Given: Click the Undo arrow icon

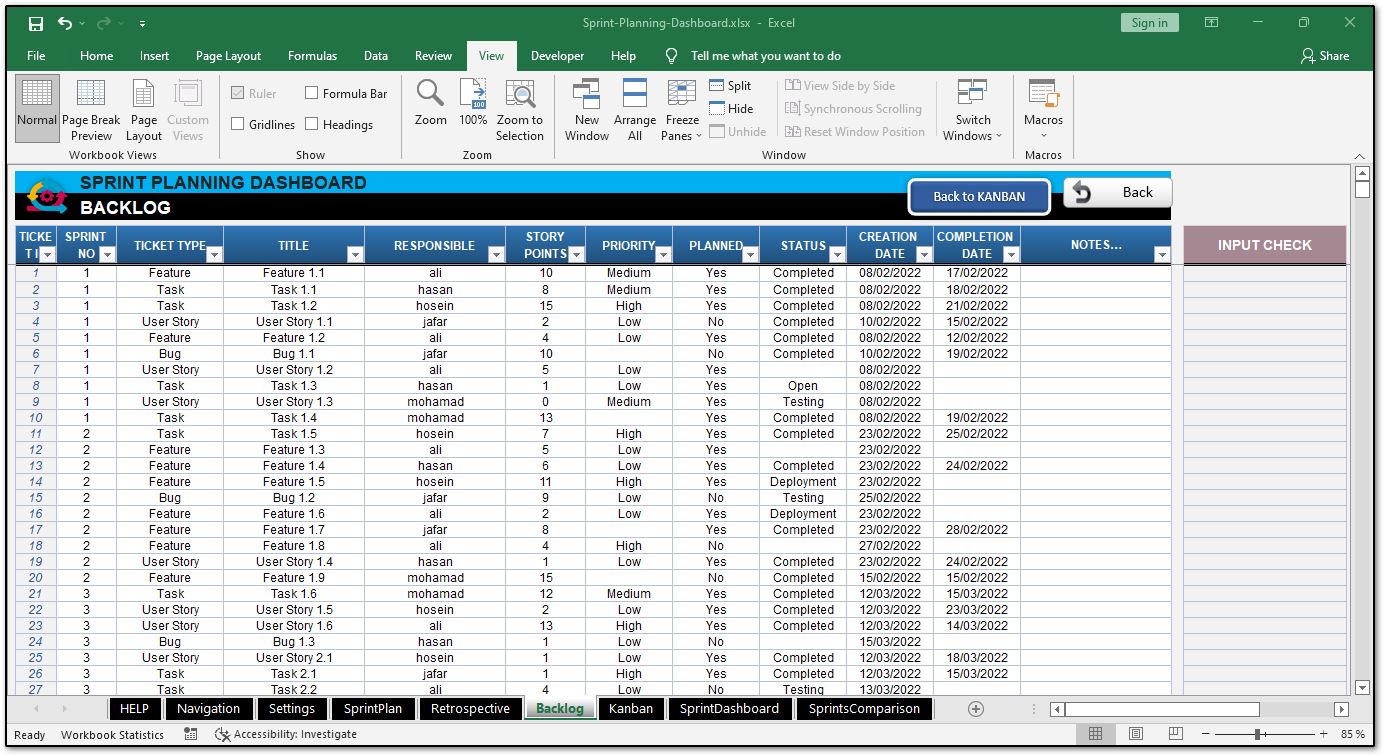Looking at the screenshot, I should pyautogui.click(x=65, y=23).
